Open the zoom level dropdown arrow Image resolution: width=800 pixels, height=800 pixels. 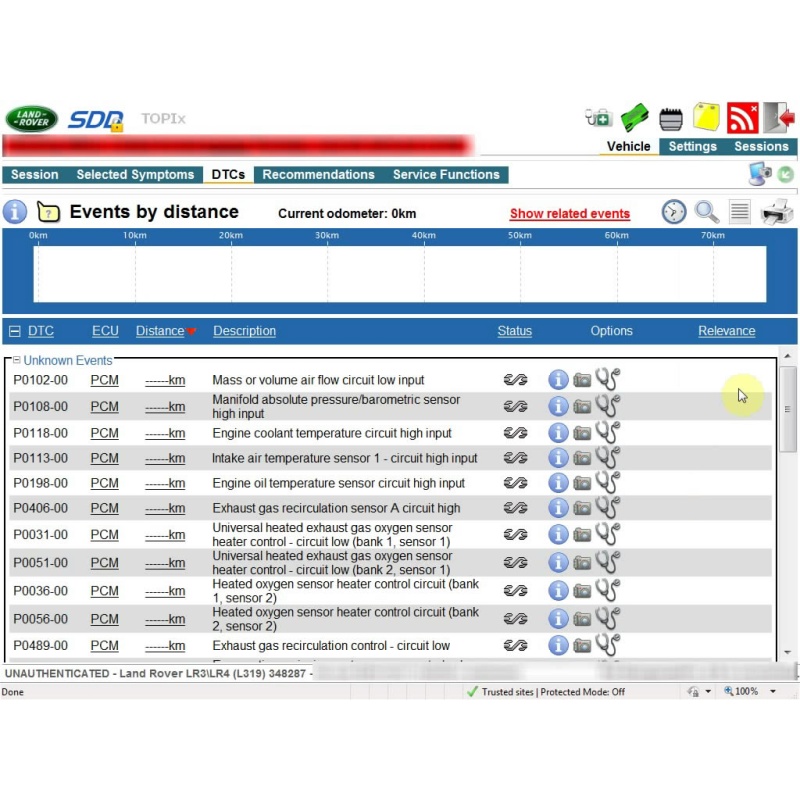[x=773, y=691]
